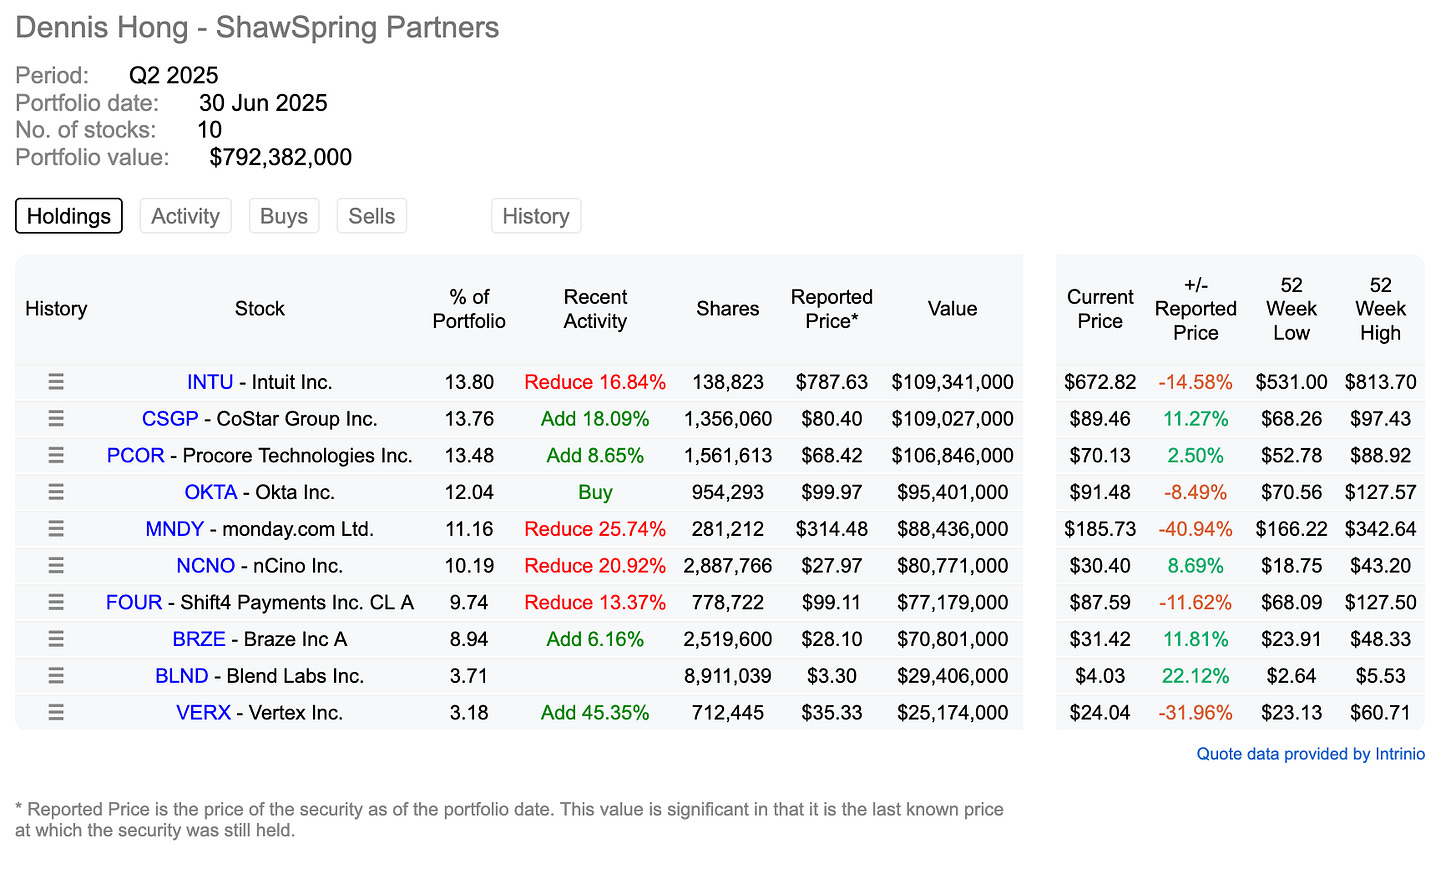Click the Value column header
Viewport: 1456px width, 893px height.
[952, 309]
